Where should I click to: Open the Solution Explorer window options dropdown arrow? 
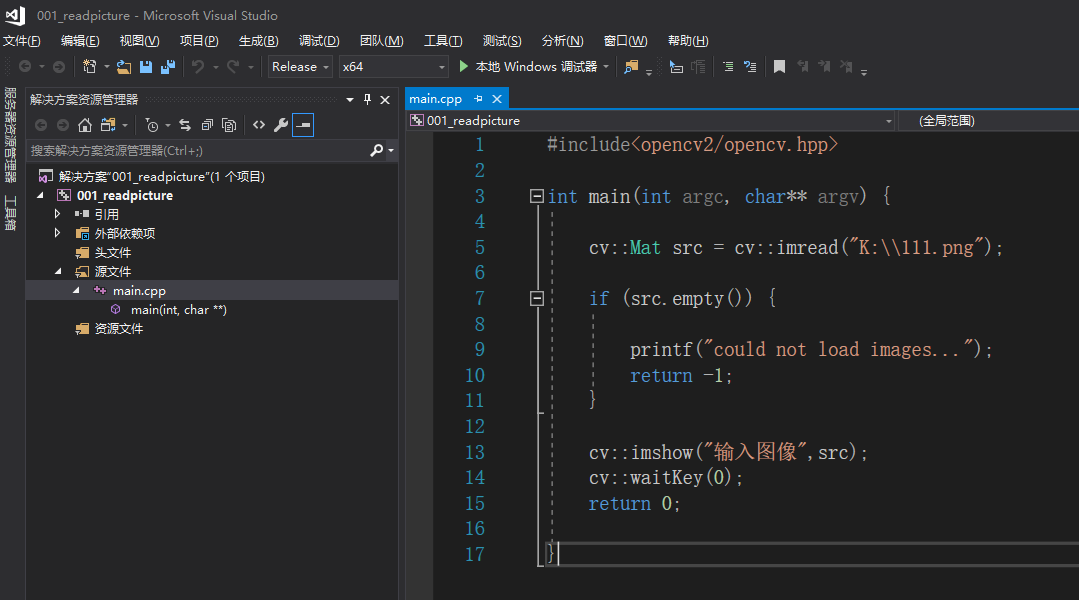(350, 100)
